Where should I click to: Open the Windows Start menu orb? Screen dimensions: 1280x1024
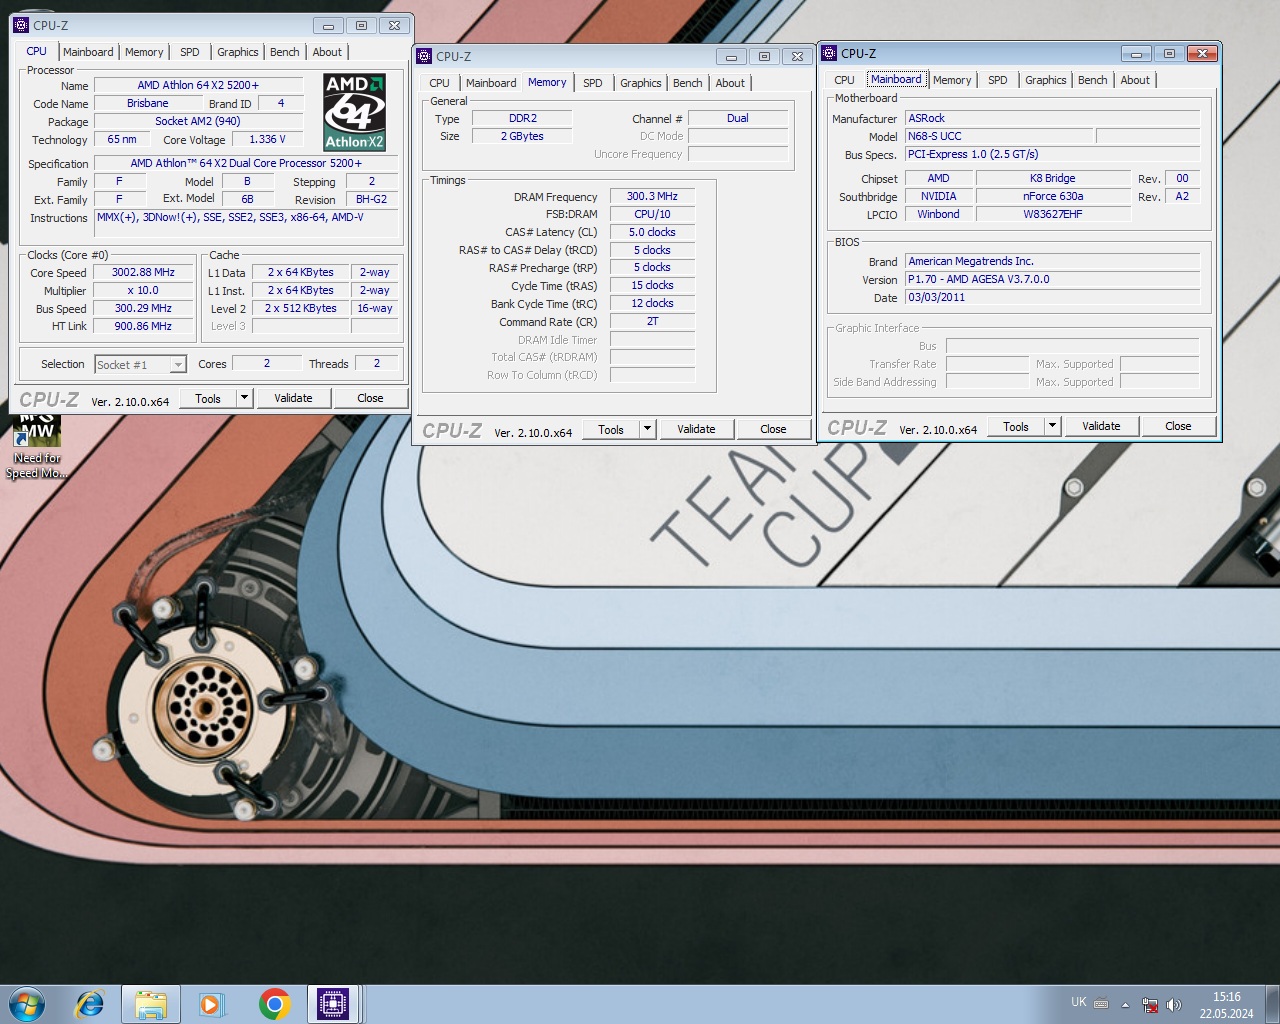click(x=27, y=1004)
